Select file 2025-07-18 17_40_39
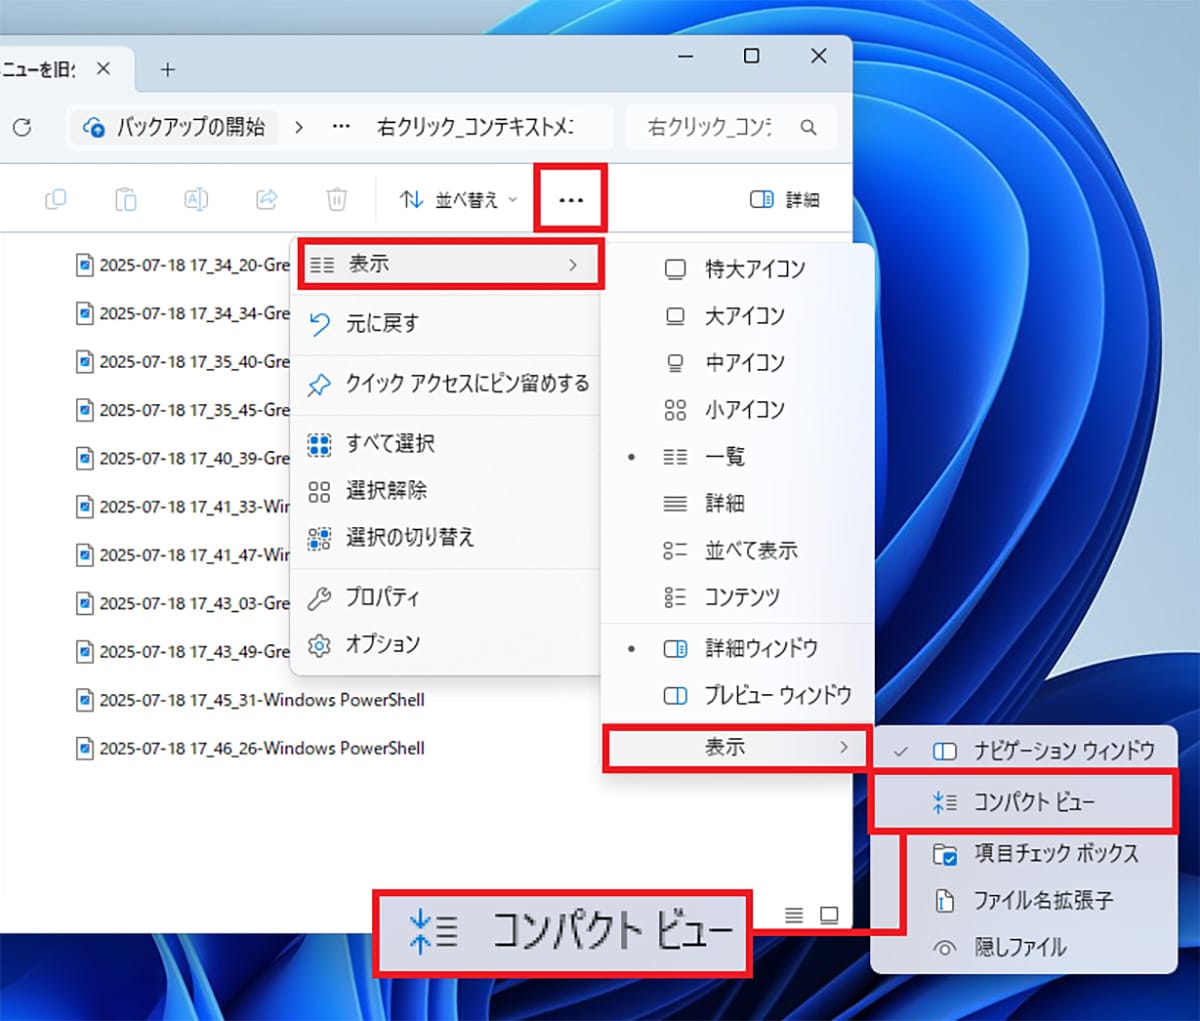 tap(183, 458)
